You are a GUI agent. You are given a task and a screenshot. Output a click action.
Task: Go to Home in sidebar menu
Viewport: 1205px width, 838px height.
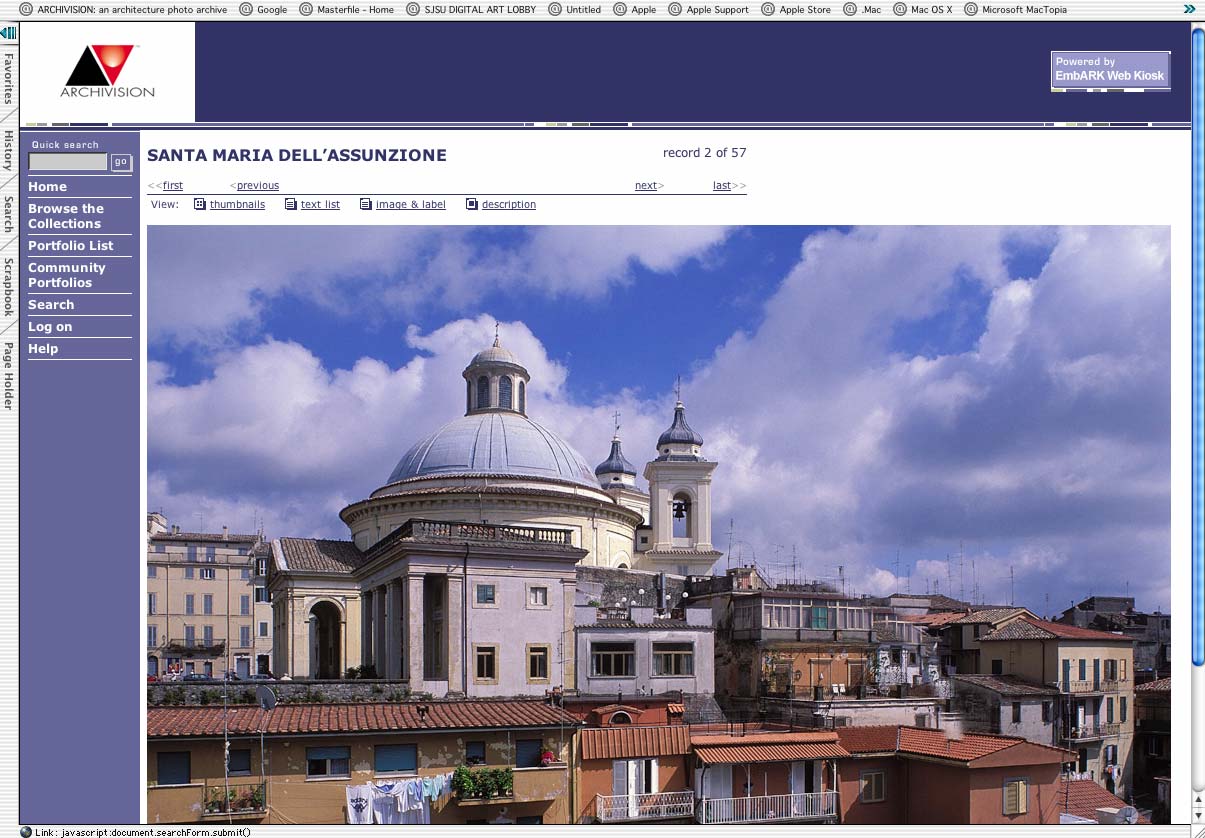coord(47,187)
